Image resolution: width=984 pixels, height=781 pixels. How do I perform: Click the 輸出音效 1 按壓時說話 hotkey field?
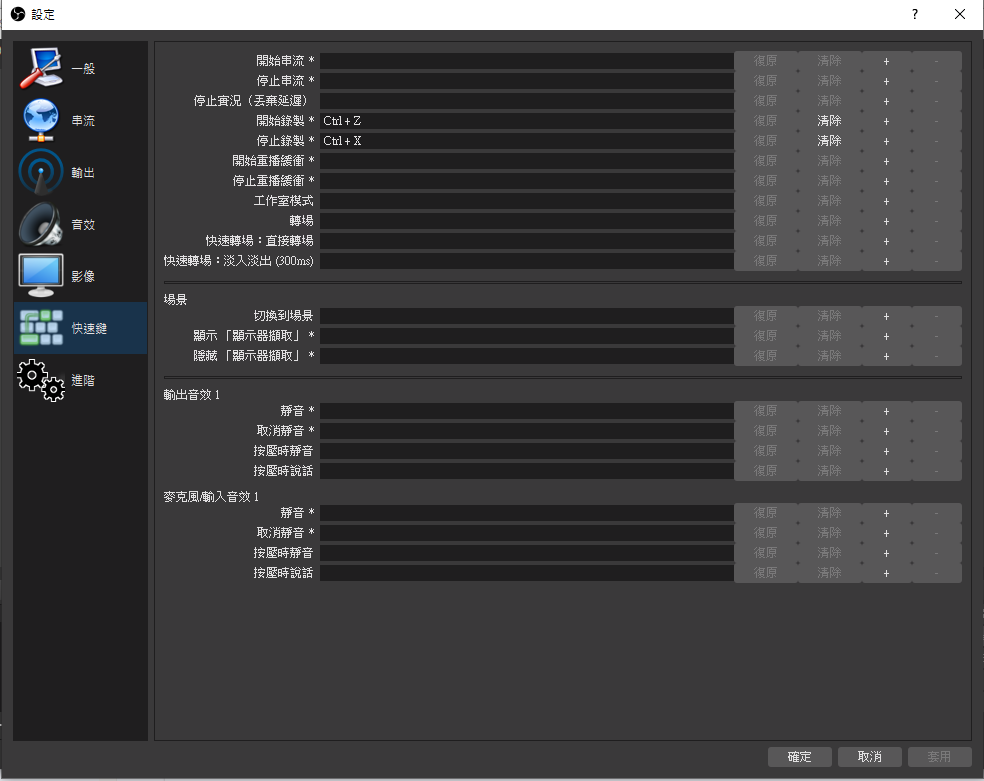[527, 472]
